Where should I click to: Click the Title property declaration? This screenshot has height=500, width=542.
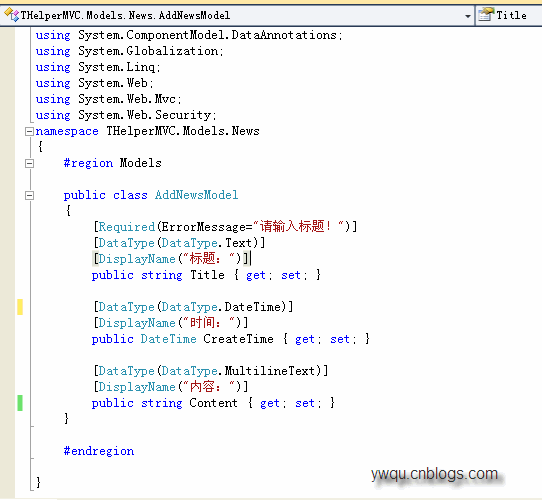point(206,275)
